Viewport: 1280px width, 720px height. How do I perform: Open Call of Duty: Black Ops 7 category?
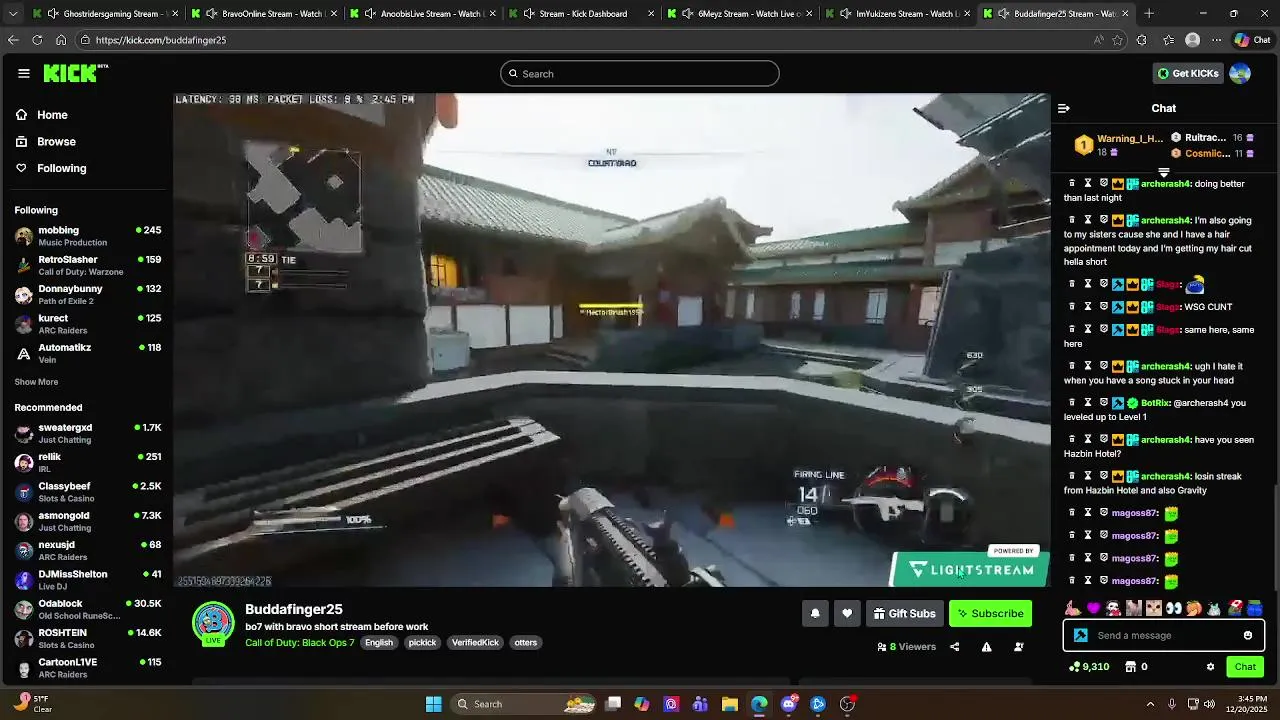pyautogui.click(x=300, y=643)
